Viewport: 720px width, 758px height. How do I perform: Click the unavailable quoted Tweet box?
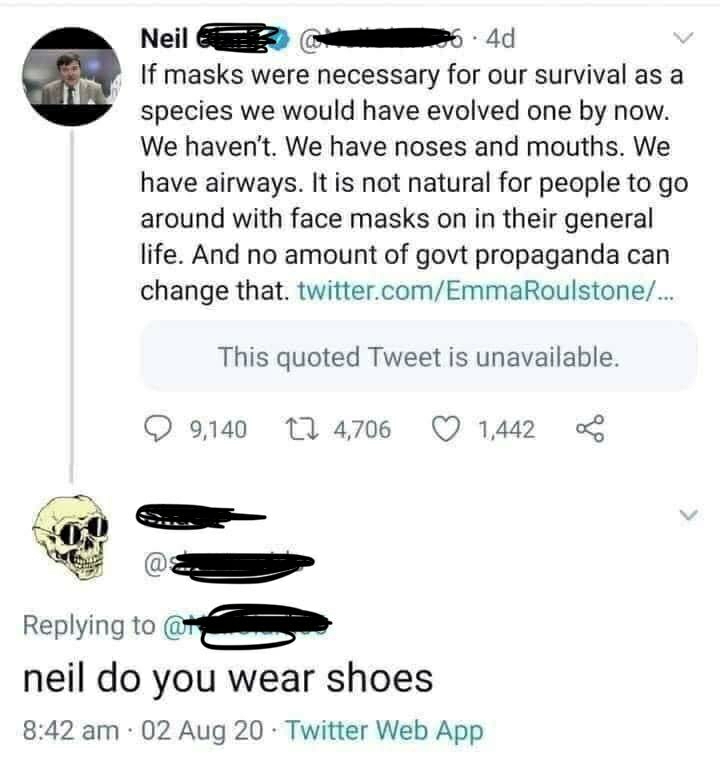pyautogui.click(x=418, y=356)
